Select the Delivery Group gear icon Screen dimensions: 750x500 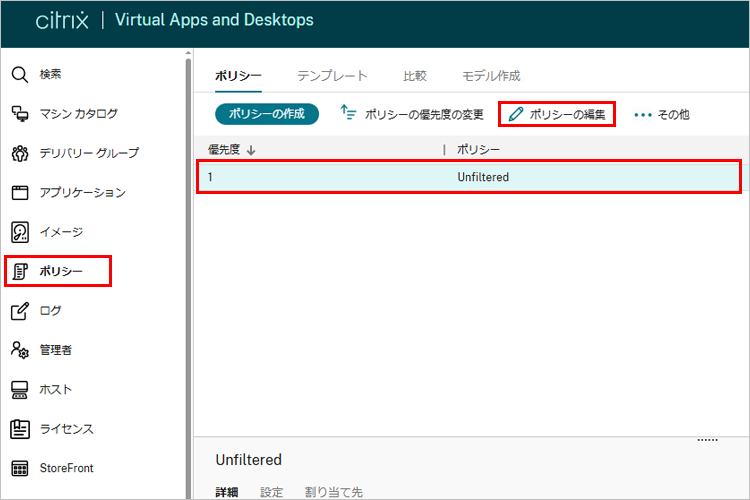[x=20, y=153]
